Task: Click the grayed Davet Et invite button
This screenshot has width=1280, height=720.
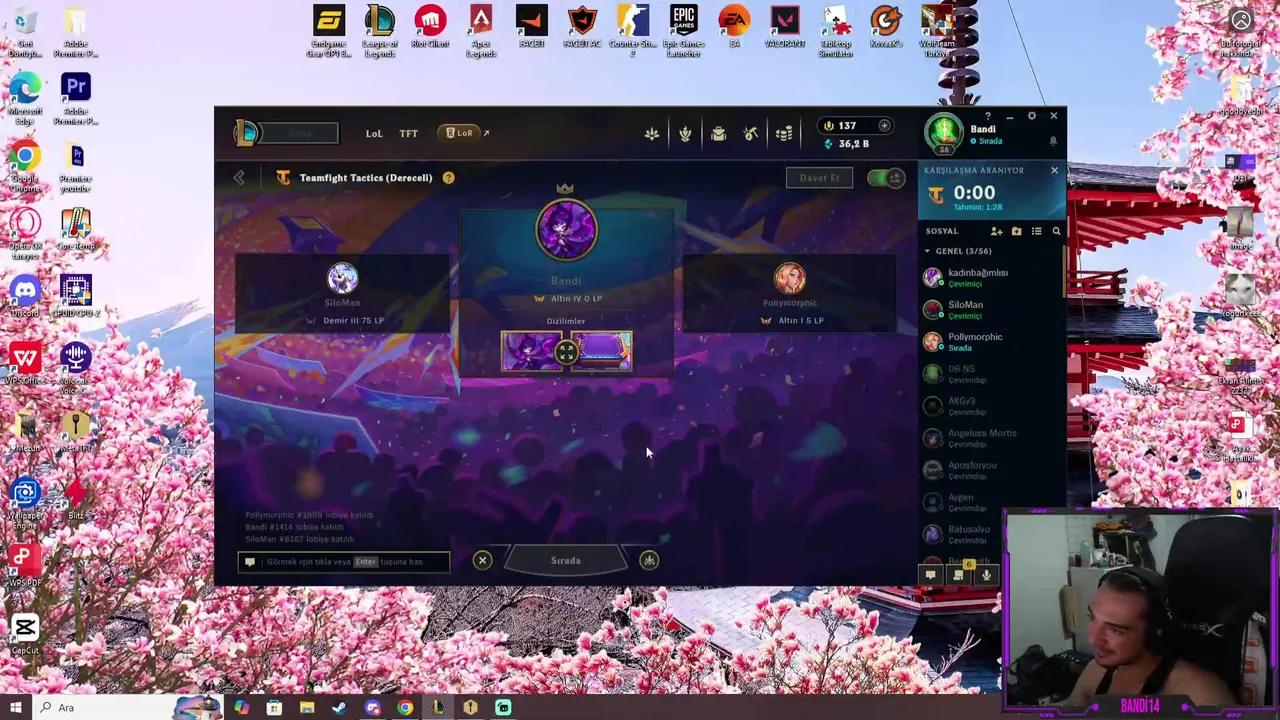Action: (819, 178)
